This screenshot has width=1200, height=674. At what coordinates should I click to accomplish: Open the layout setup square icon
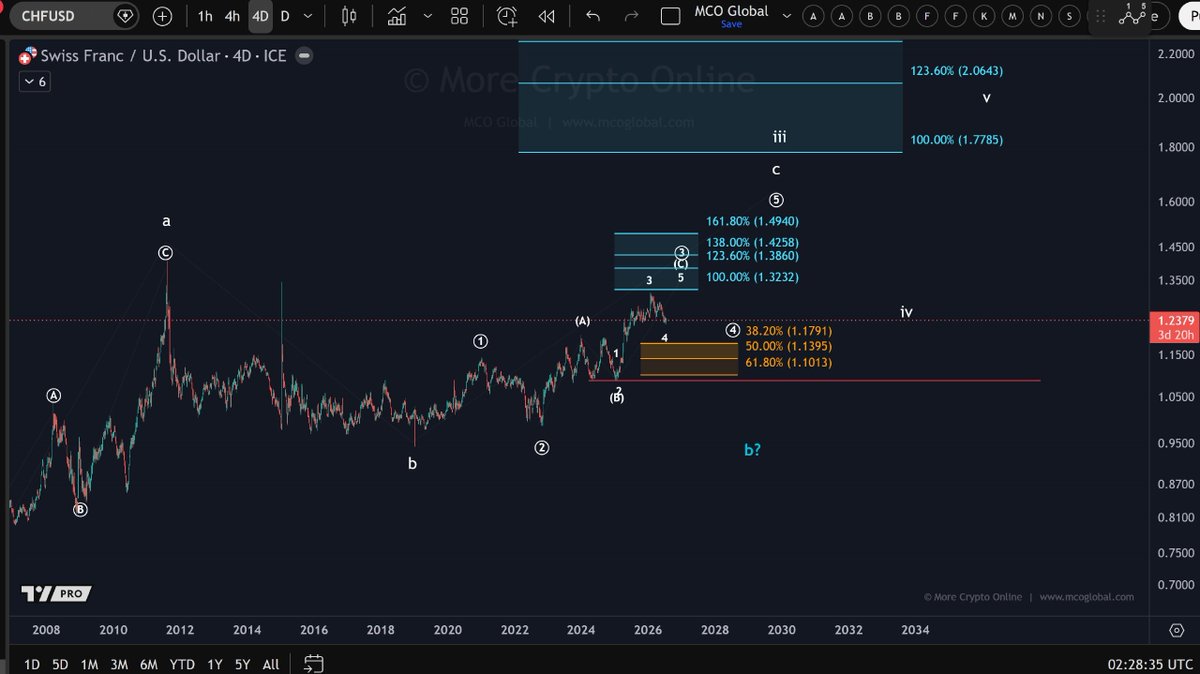point(672,16)
